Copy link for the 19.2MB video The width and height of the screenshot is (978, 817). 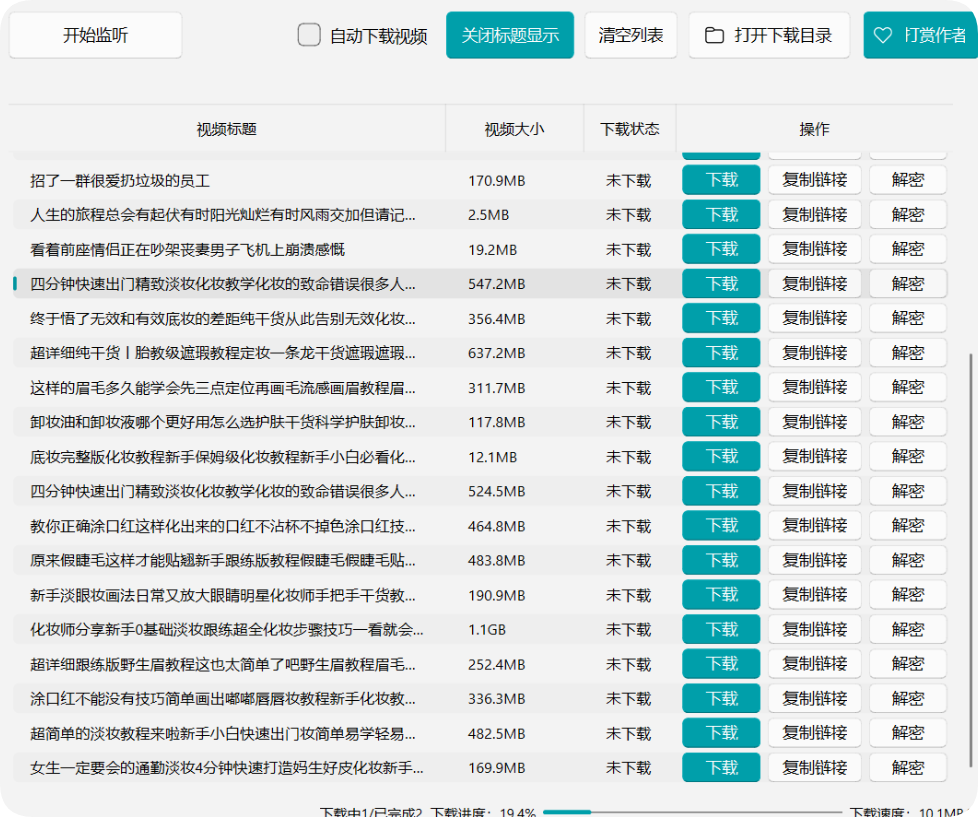click(815, 249)
